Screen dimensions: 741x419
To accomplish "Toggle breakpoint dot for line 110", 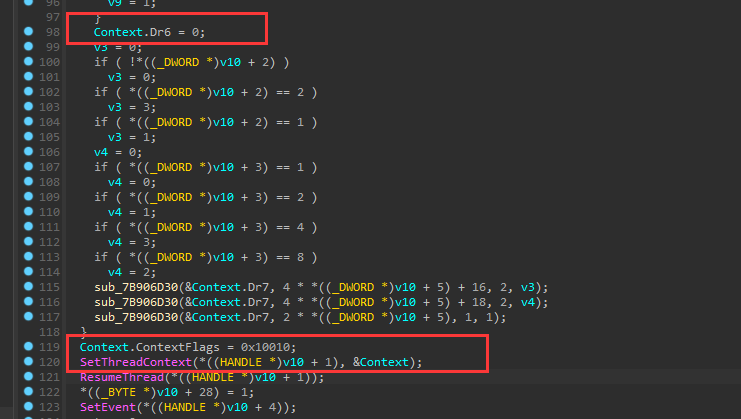I will point(27,212).
